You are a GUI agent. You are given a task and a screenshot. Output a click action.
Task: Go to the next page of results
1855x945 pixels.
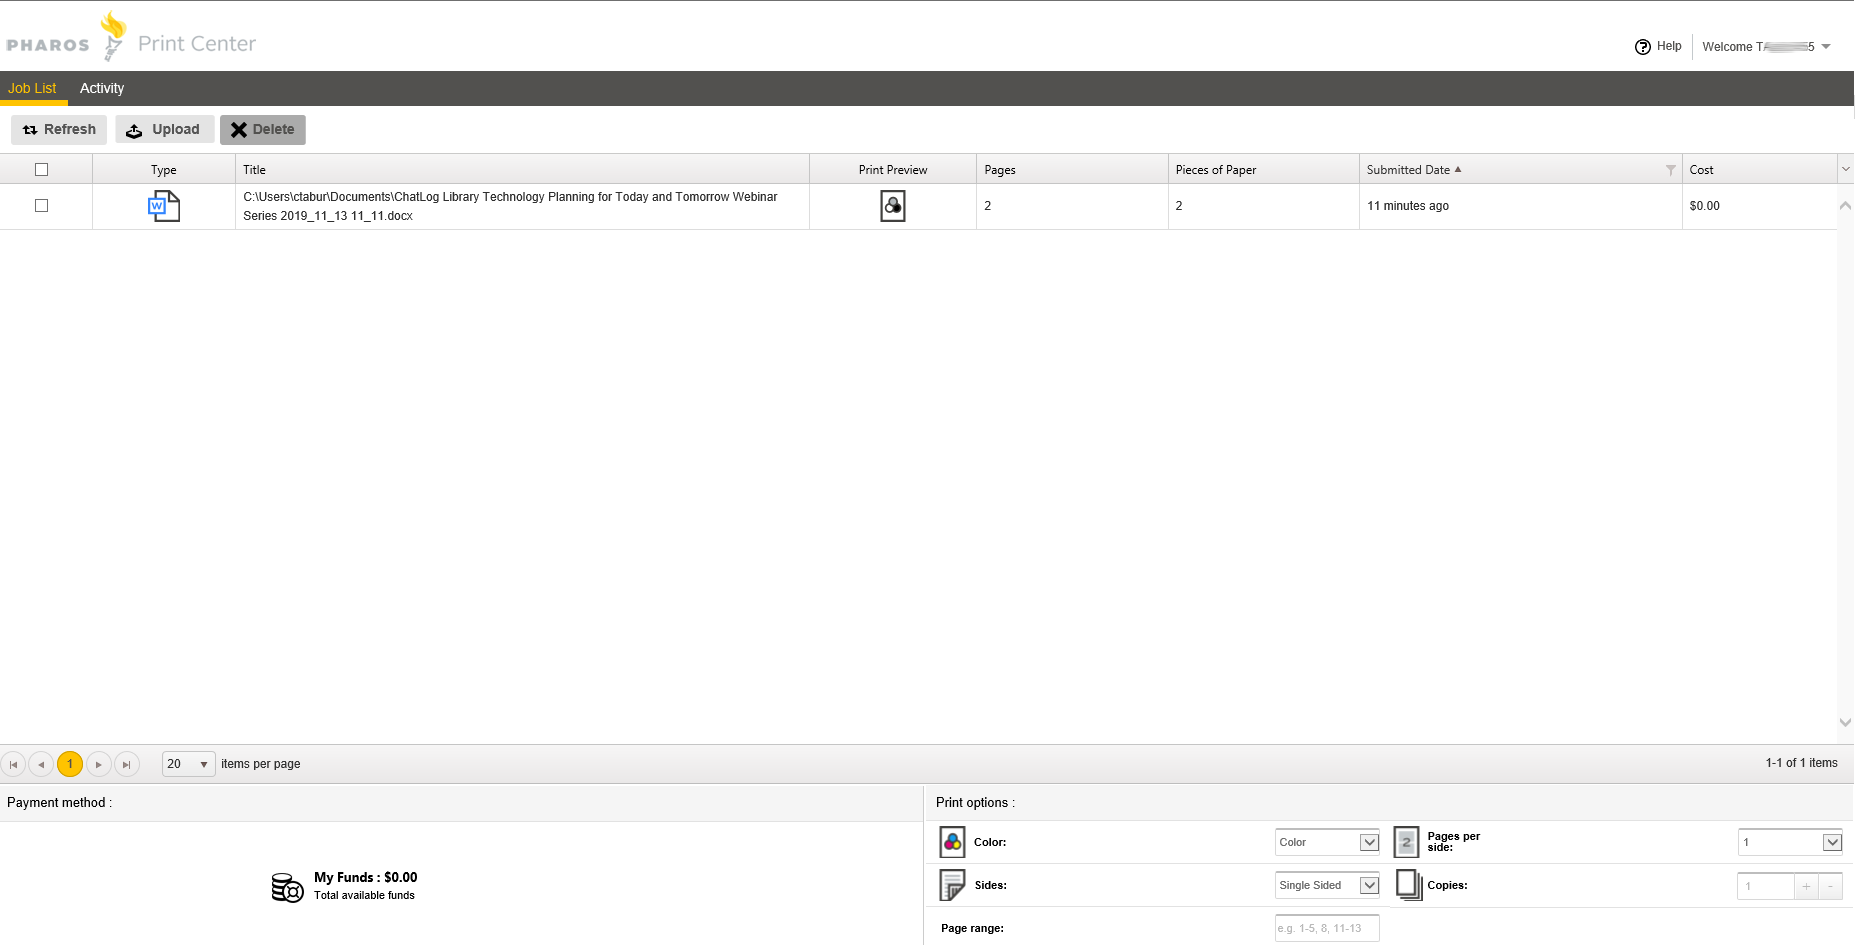[98, 765]
